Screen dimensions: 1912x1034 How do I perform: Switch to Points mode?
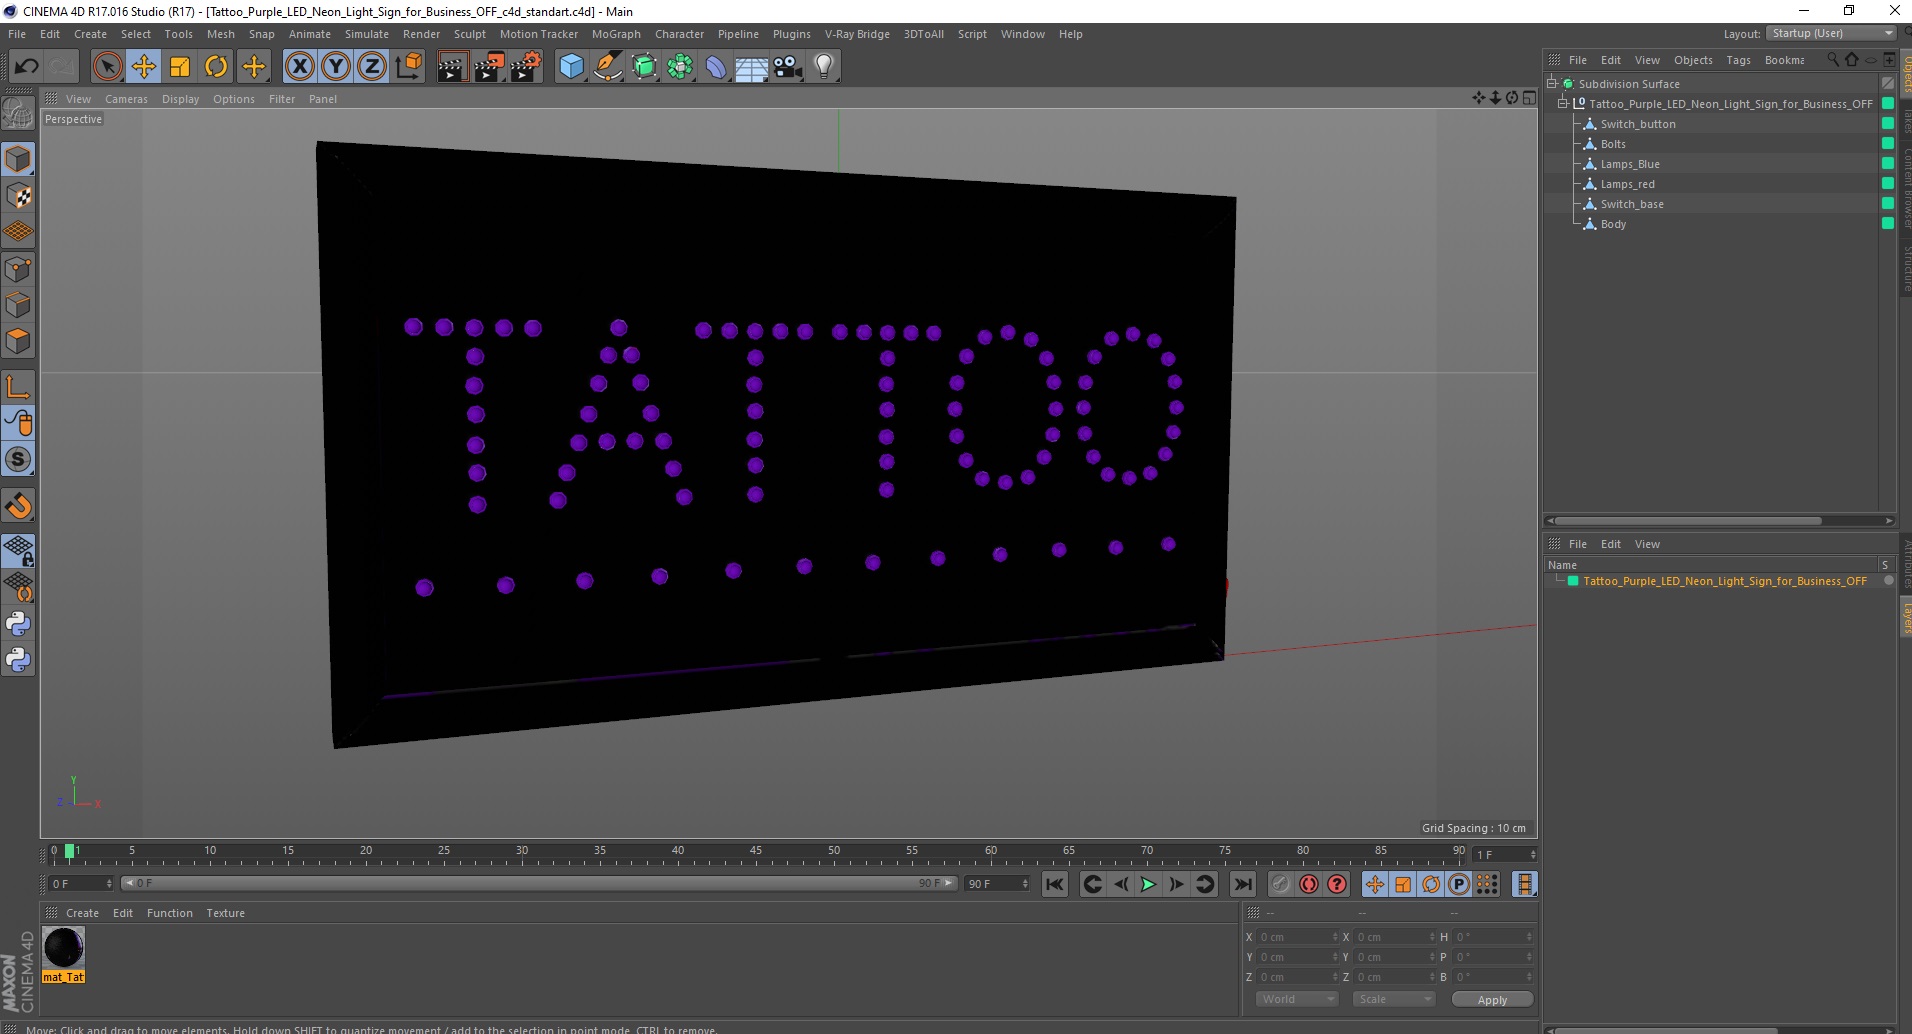tap(18, 268)
